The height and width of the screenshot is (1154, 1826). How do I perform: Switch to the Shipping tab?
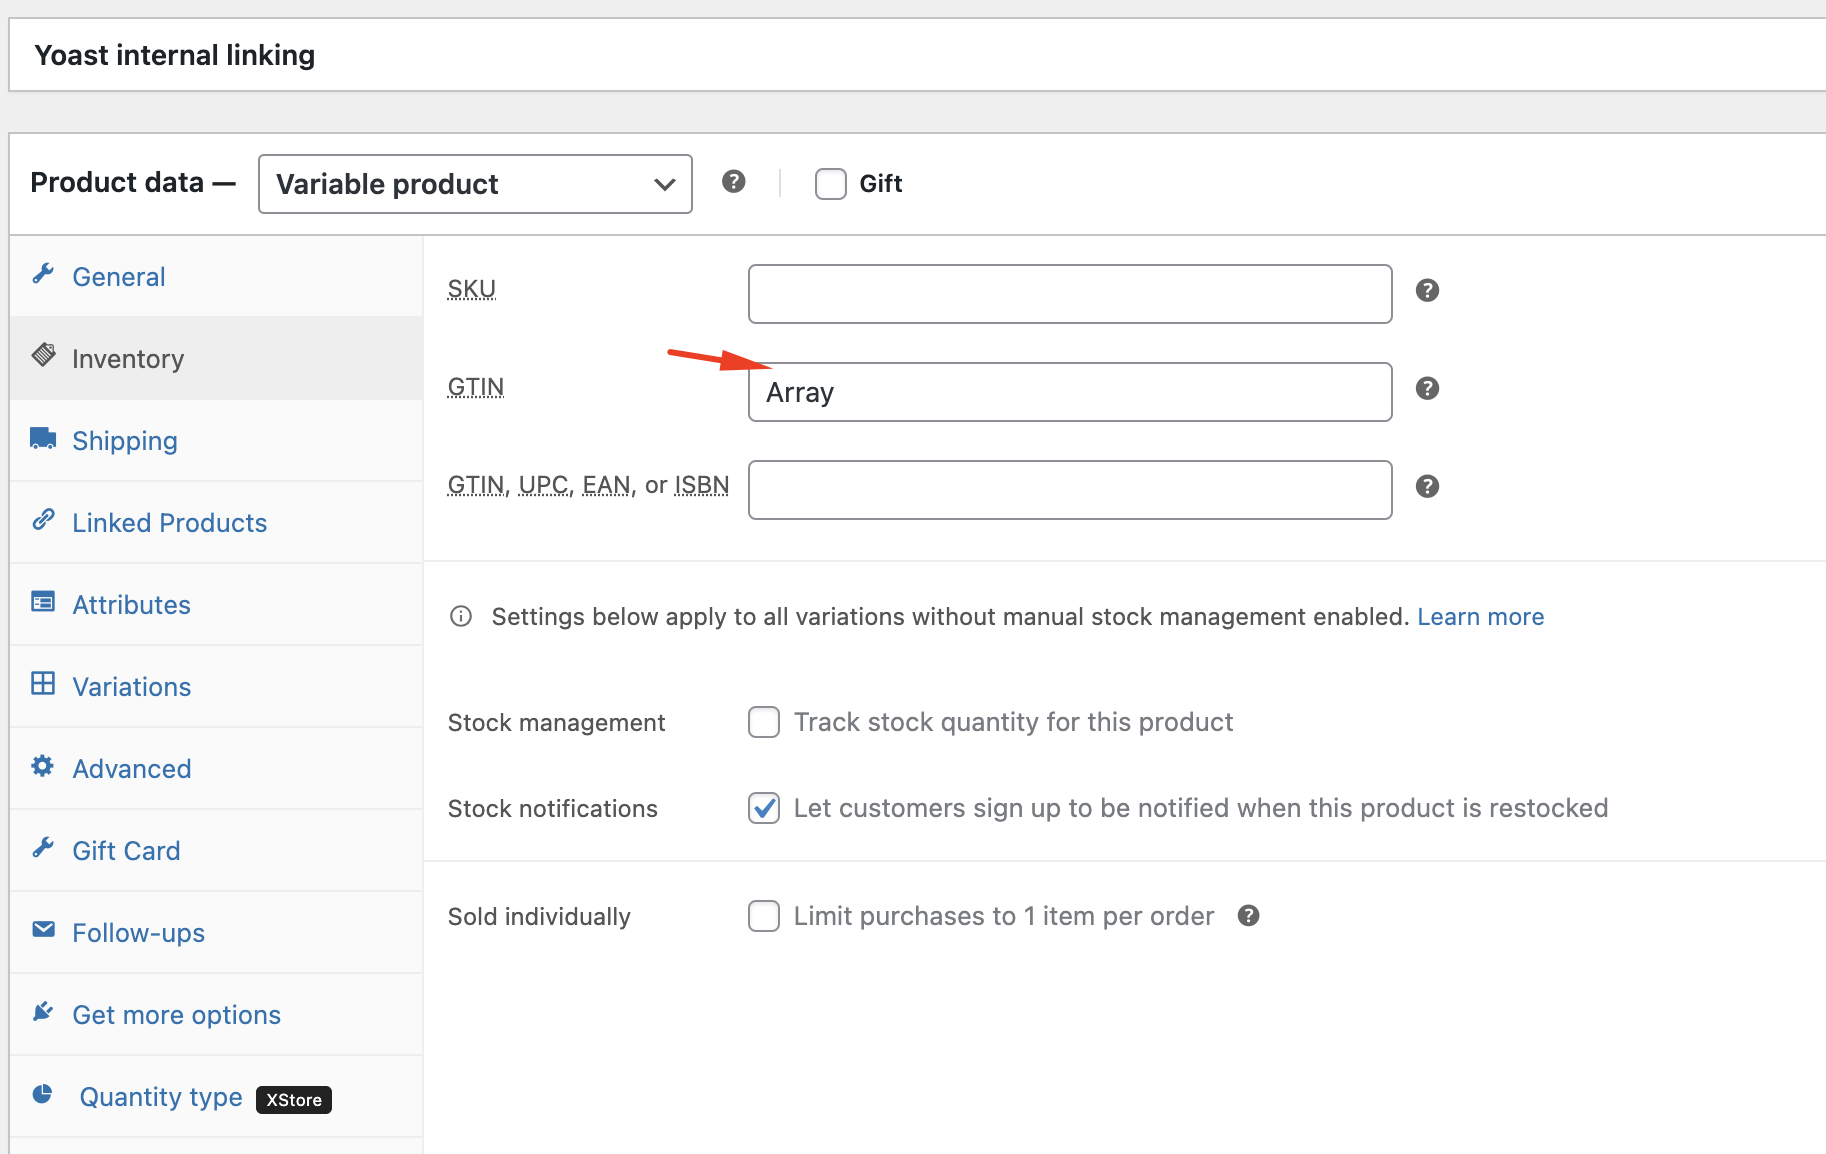(x=217, y=441)
